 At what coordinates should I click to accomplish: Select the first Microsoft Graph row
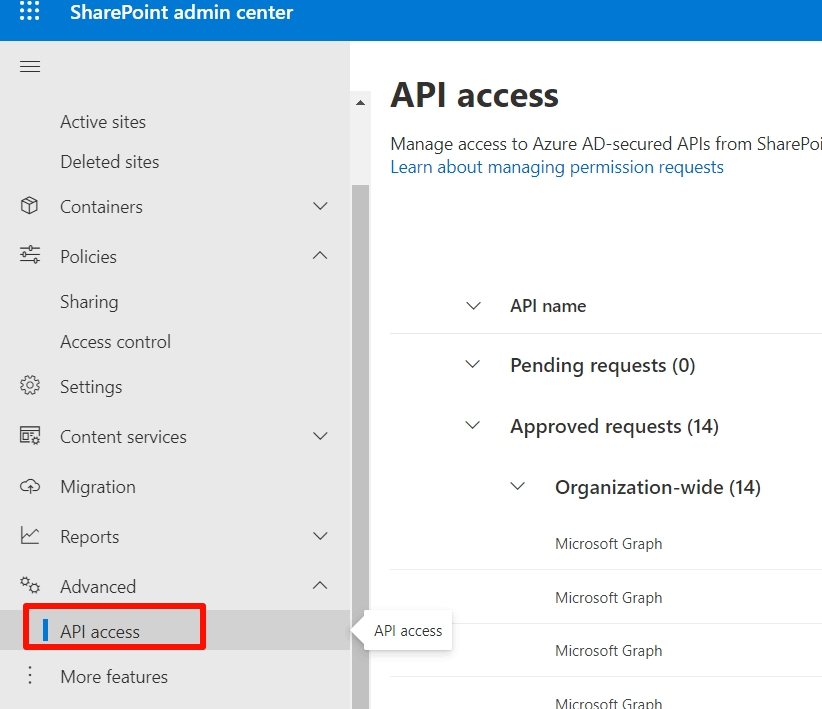[606, 543]
